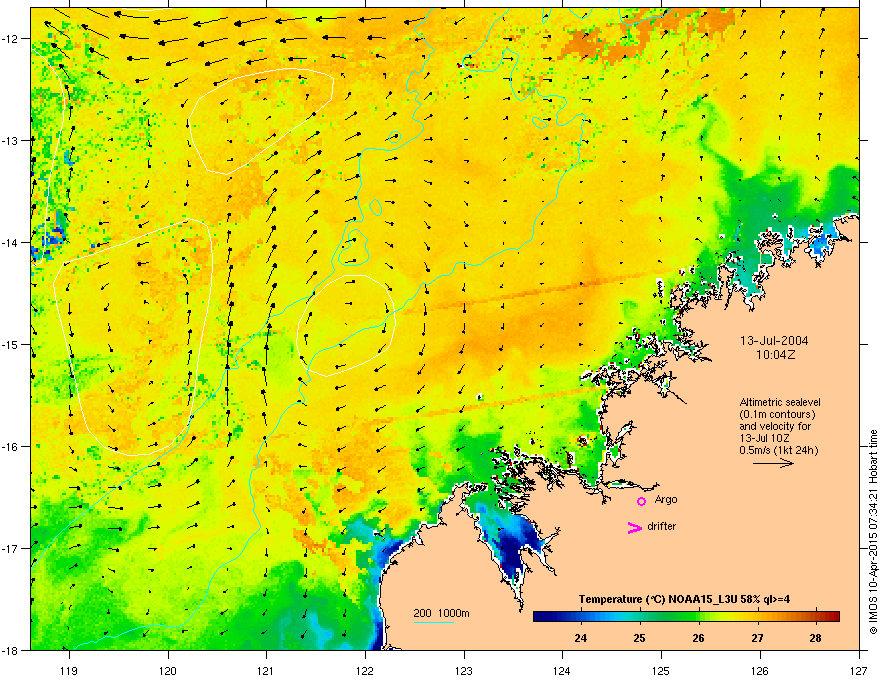Click the date label 13-Jul-2004
880x680 pixels.
[x=774, y=341]
